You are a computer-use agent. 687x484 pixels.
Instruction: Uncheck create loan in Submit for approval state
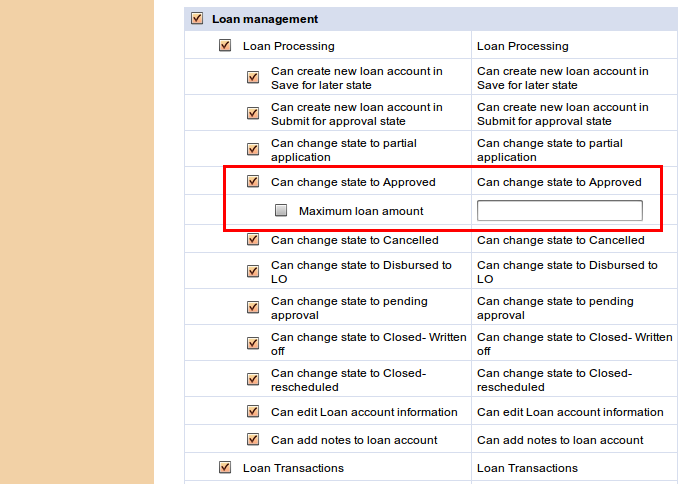[253, 114]
